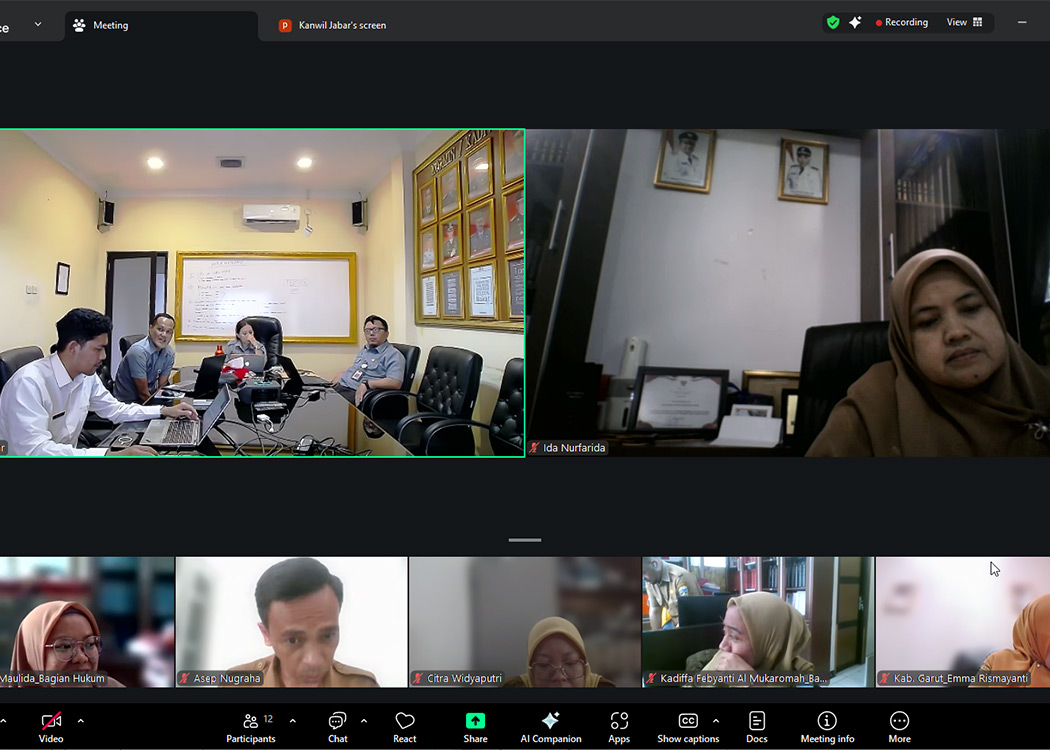Click the green encryption shield icon
Viewport: 1050px width, 750px height.
tap(833, 22)
